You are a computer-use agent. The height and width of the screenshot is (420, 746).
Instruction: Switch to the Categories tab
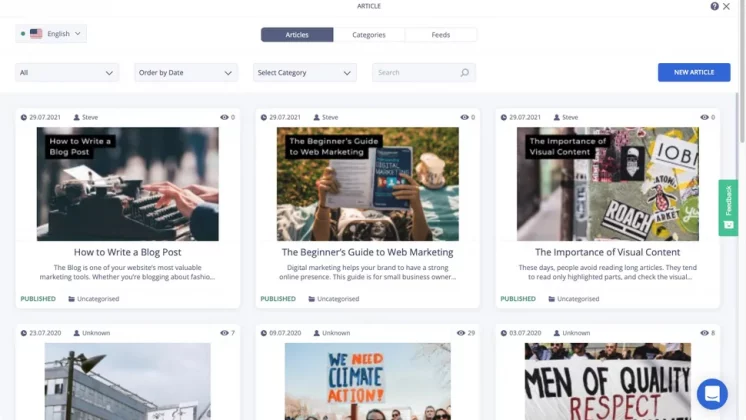point(369,35)
